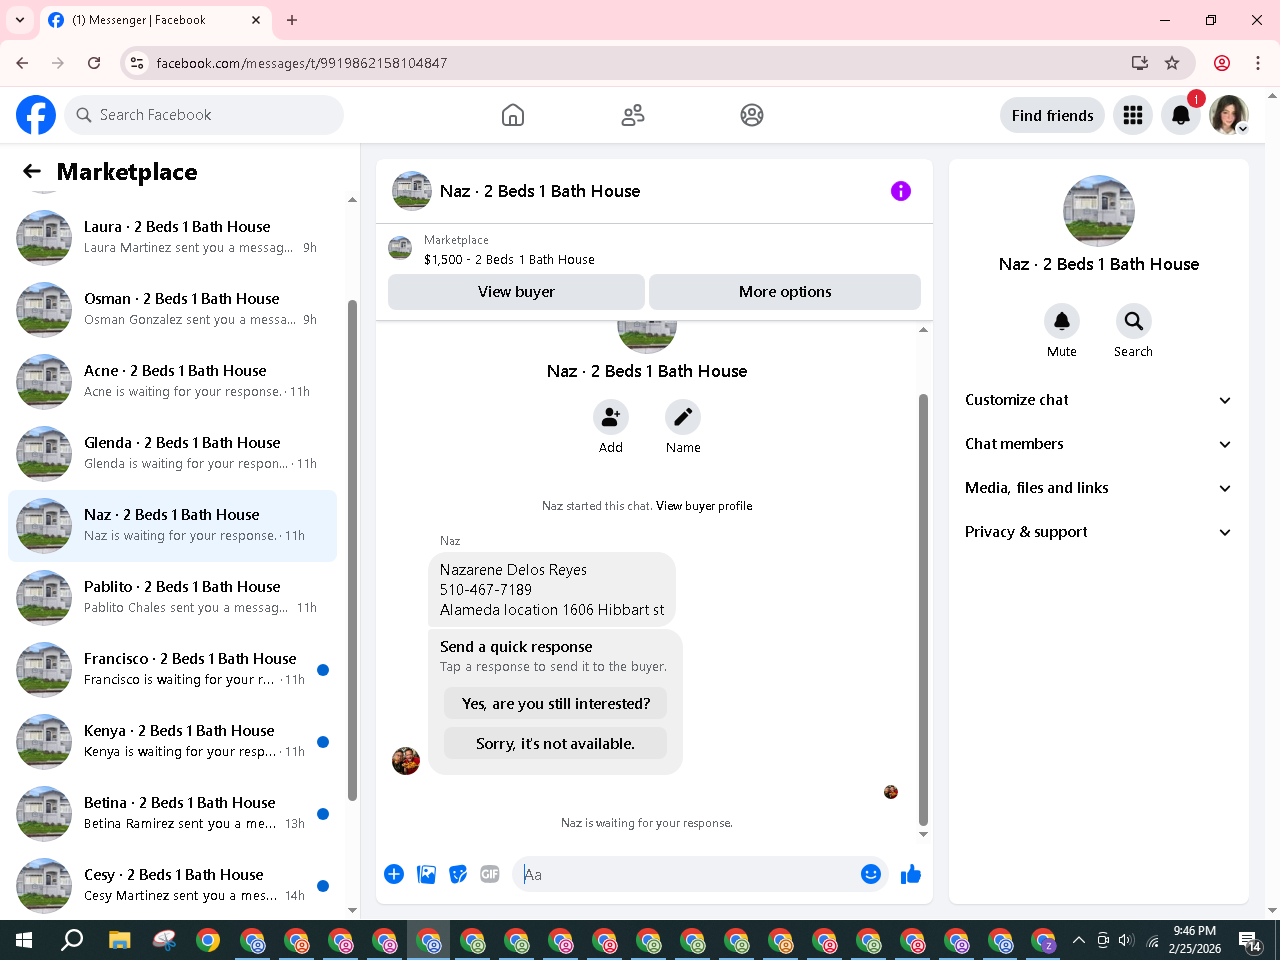
Task: Open Glenda's 2 Beds 1 Bath House chat
Action: pos(172,454)
